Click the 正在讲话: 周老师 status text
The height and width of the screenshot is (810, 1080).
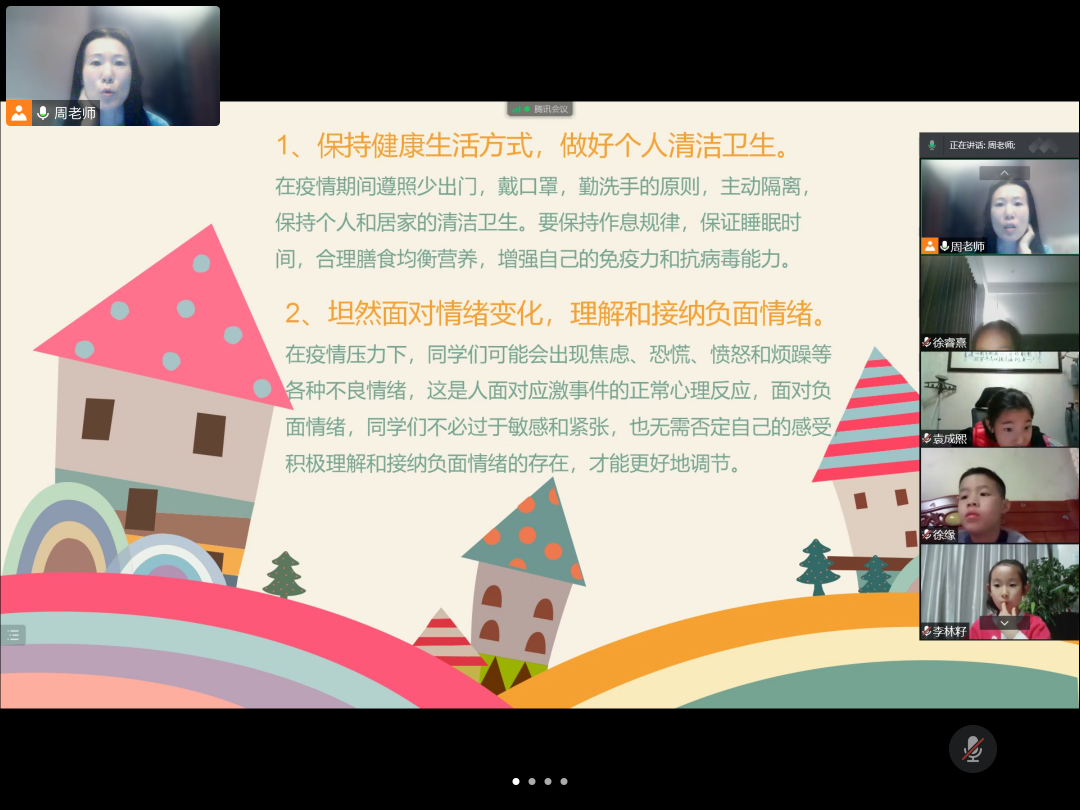[982, 145]
